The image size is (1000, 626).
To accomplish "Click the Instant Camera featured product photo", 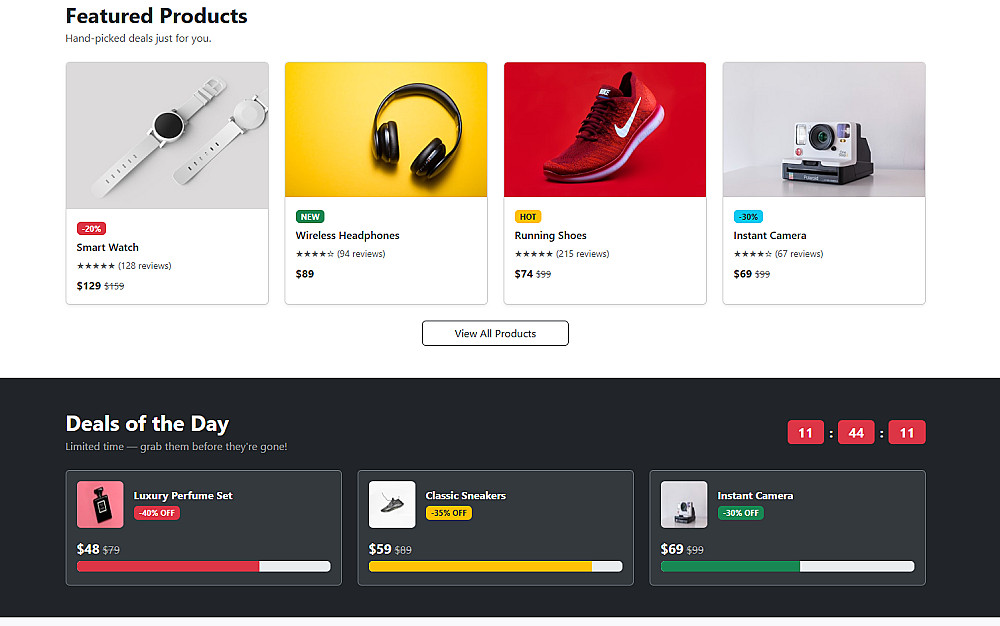I will click(824, 129).
